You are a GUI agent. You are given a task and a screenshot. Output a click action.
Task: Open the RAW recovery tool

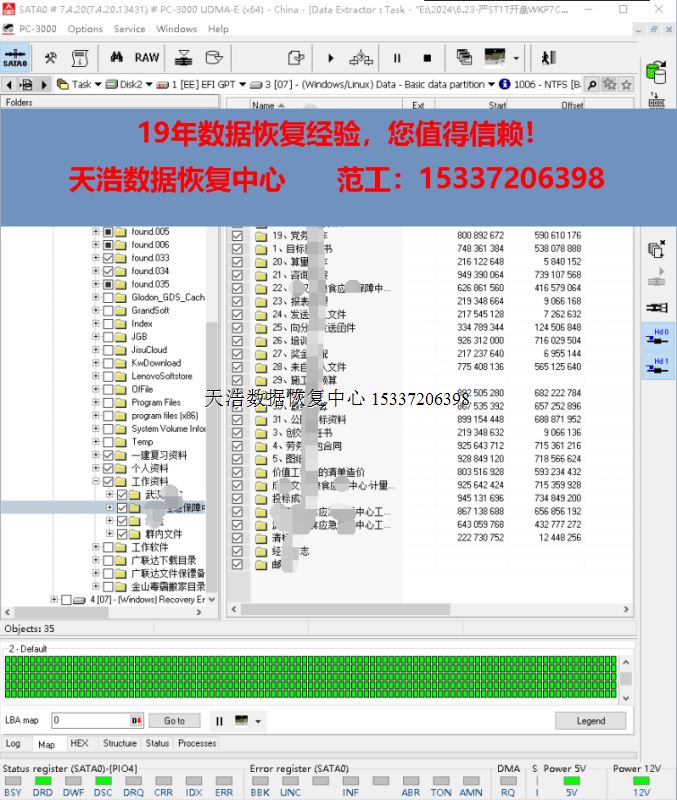[x=147, y=58]
